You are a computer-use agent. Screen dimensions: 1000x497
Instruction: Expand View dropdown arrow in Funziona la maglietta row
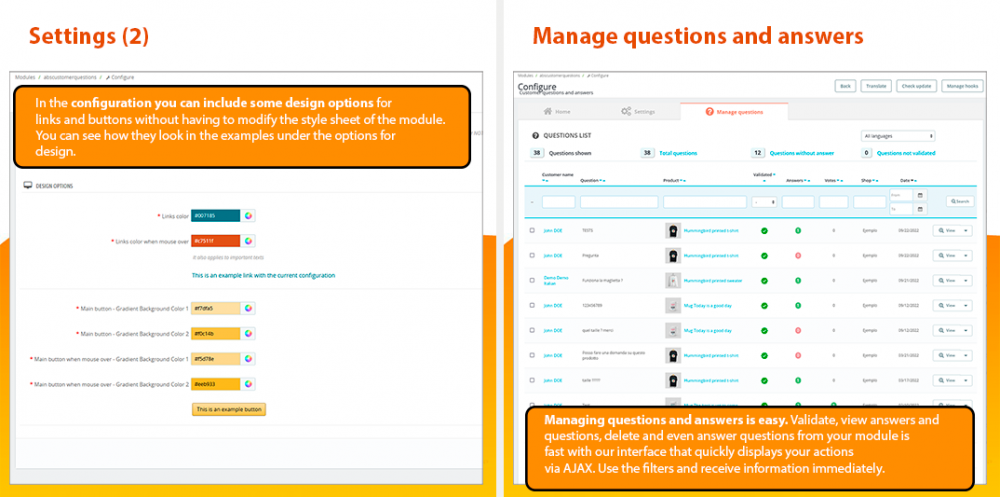[x=966, y=280]
